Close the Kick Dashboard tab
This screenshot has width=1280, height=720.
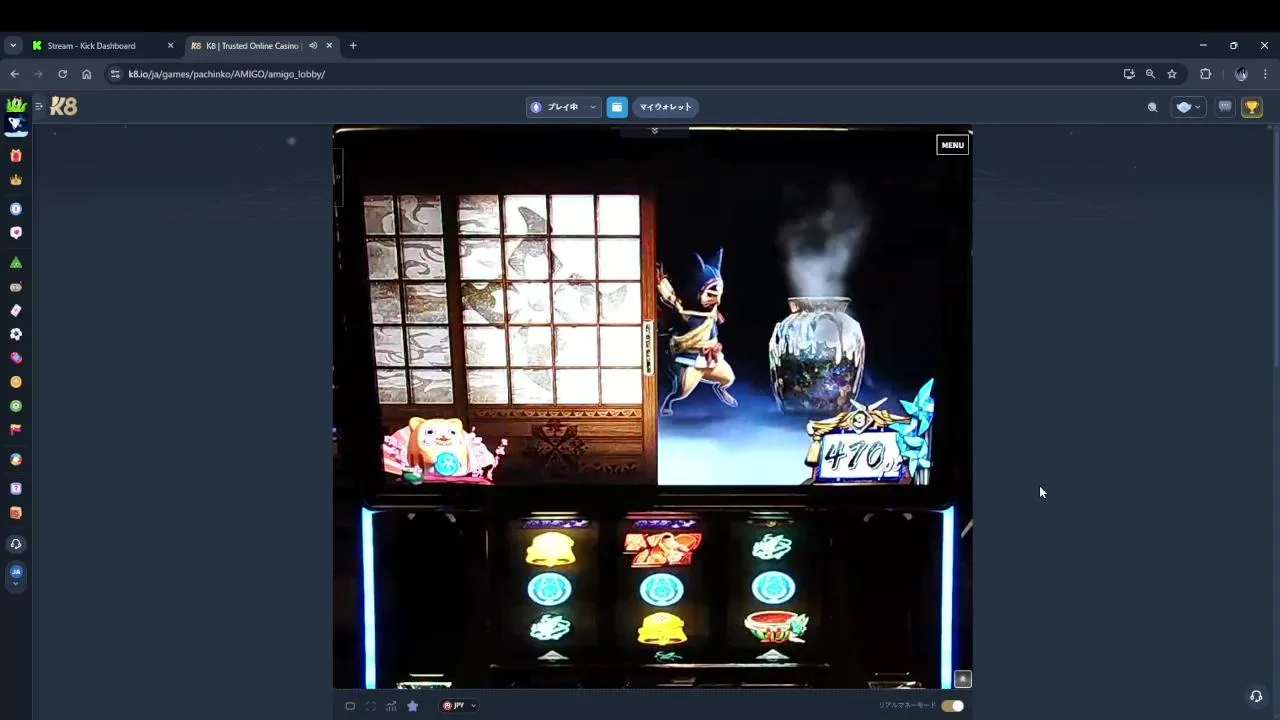click(170, 46)
